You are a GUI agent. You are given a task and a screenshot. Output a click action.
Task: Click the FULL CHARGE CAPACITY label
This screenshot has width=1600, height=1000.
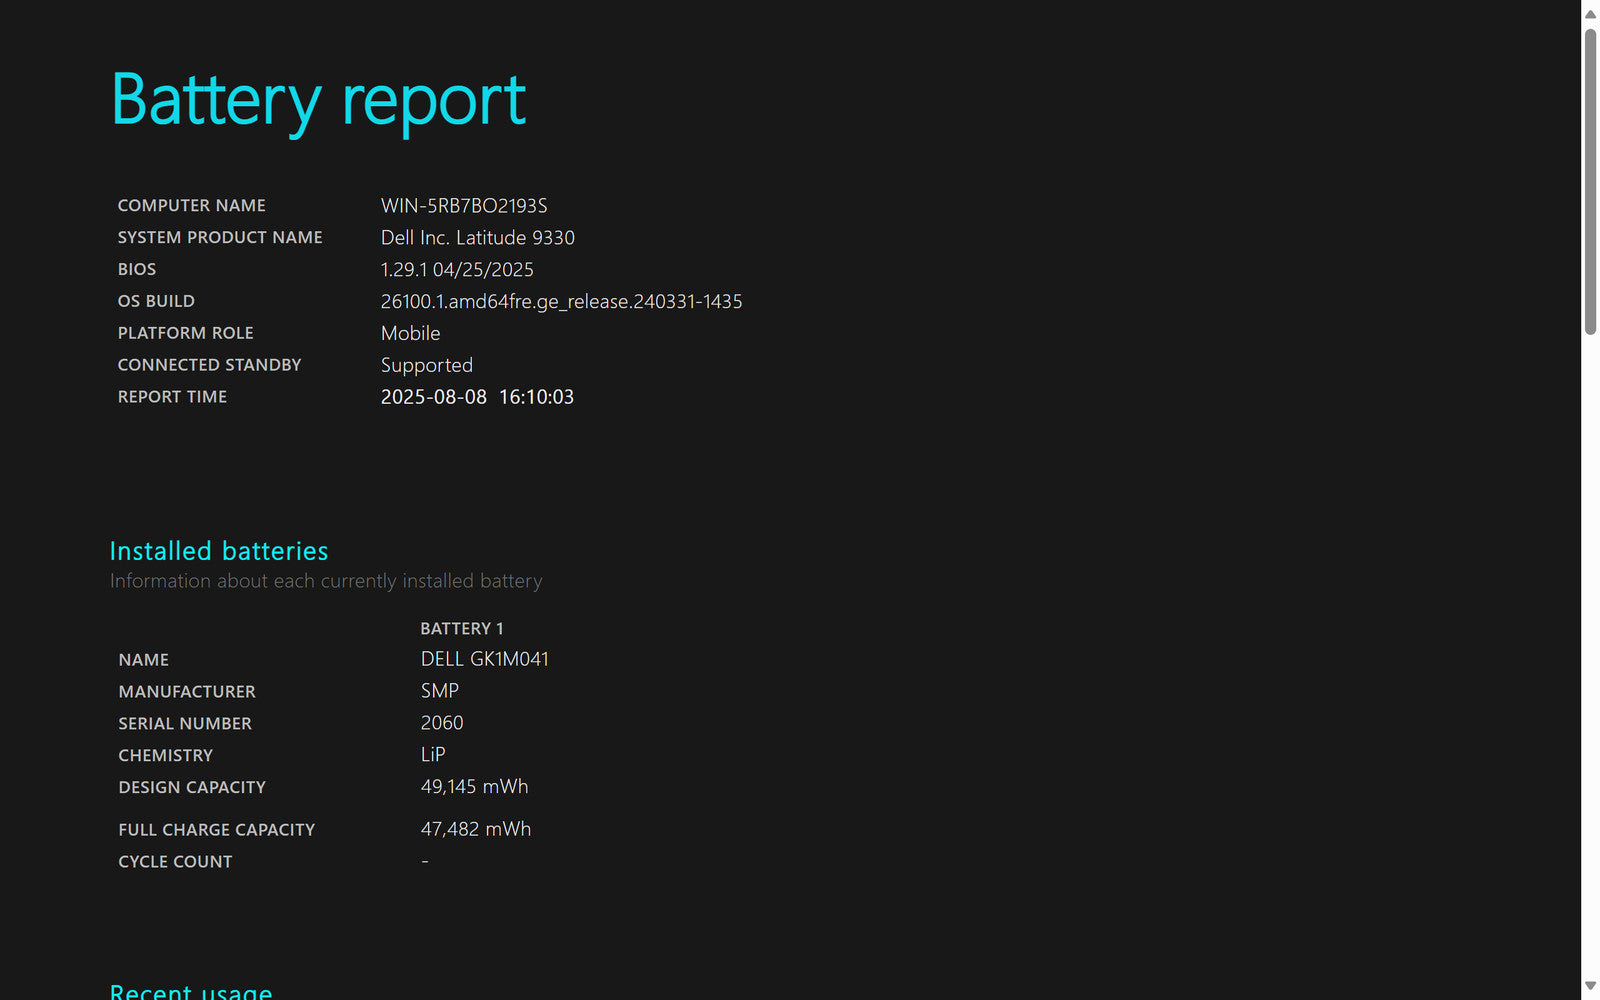point(217,831)
